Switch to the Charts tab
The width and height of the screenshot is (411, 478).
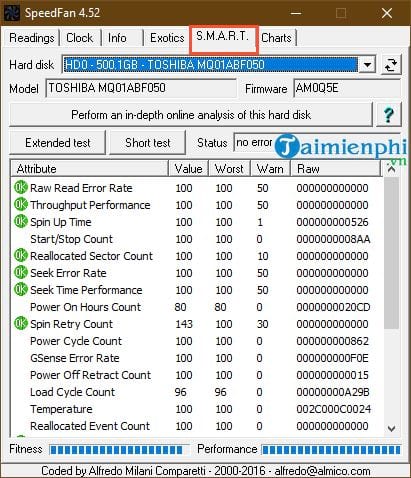(x=276, y=38)
